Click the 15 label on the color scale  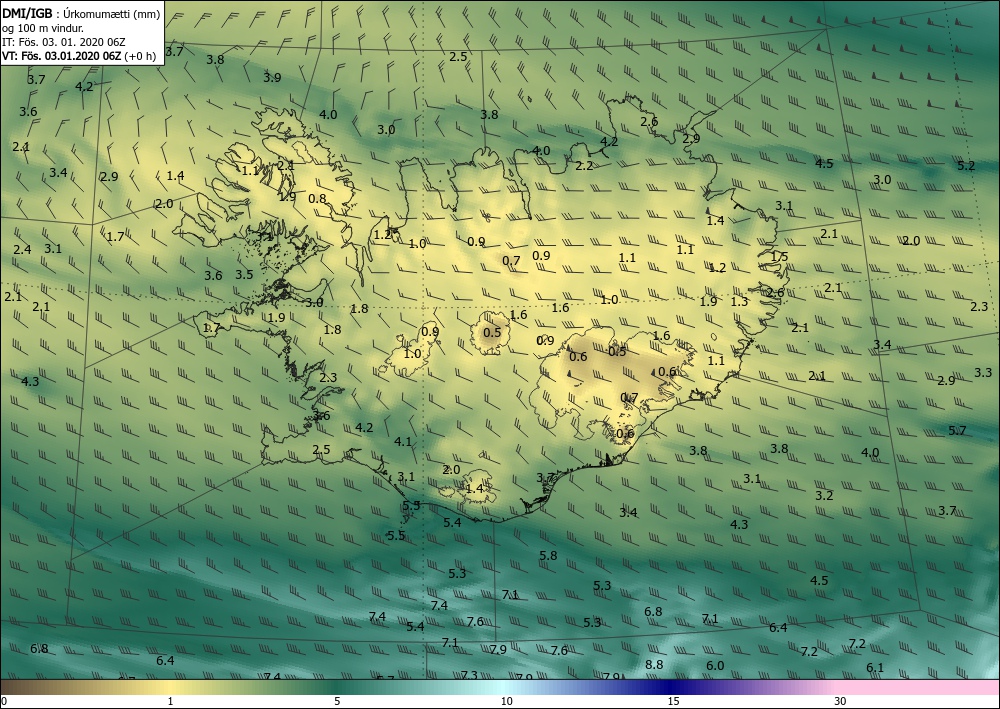[673, 702]
